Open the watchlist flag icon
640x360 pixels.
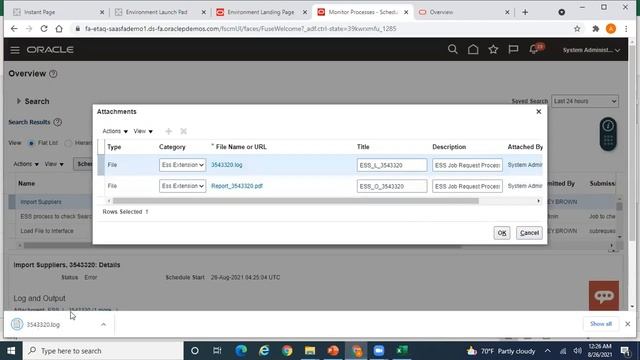click(x=513, y=49)
